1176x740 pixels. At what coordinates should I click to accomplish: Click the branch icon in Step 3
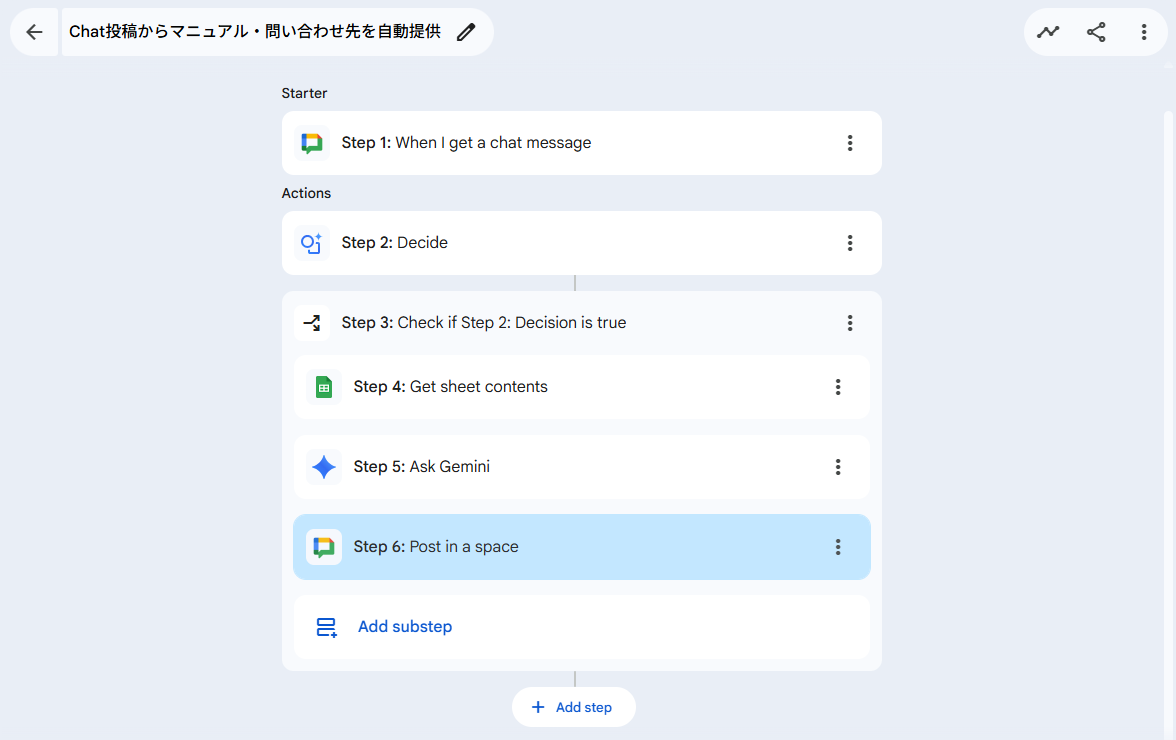point(312,323)
